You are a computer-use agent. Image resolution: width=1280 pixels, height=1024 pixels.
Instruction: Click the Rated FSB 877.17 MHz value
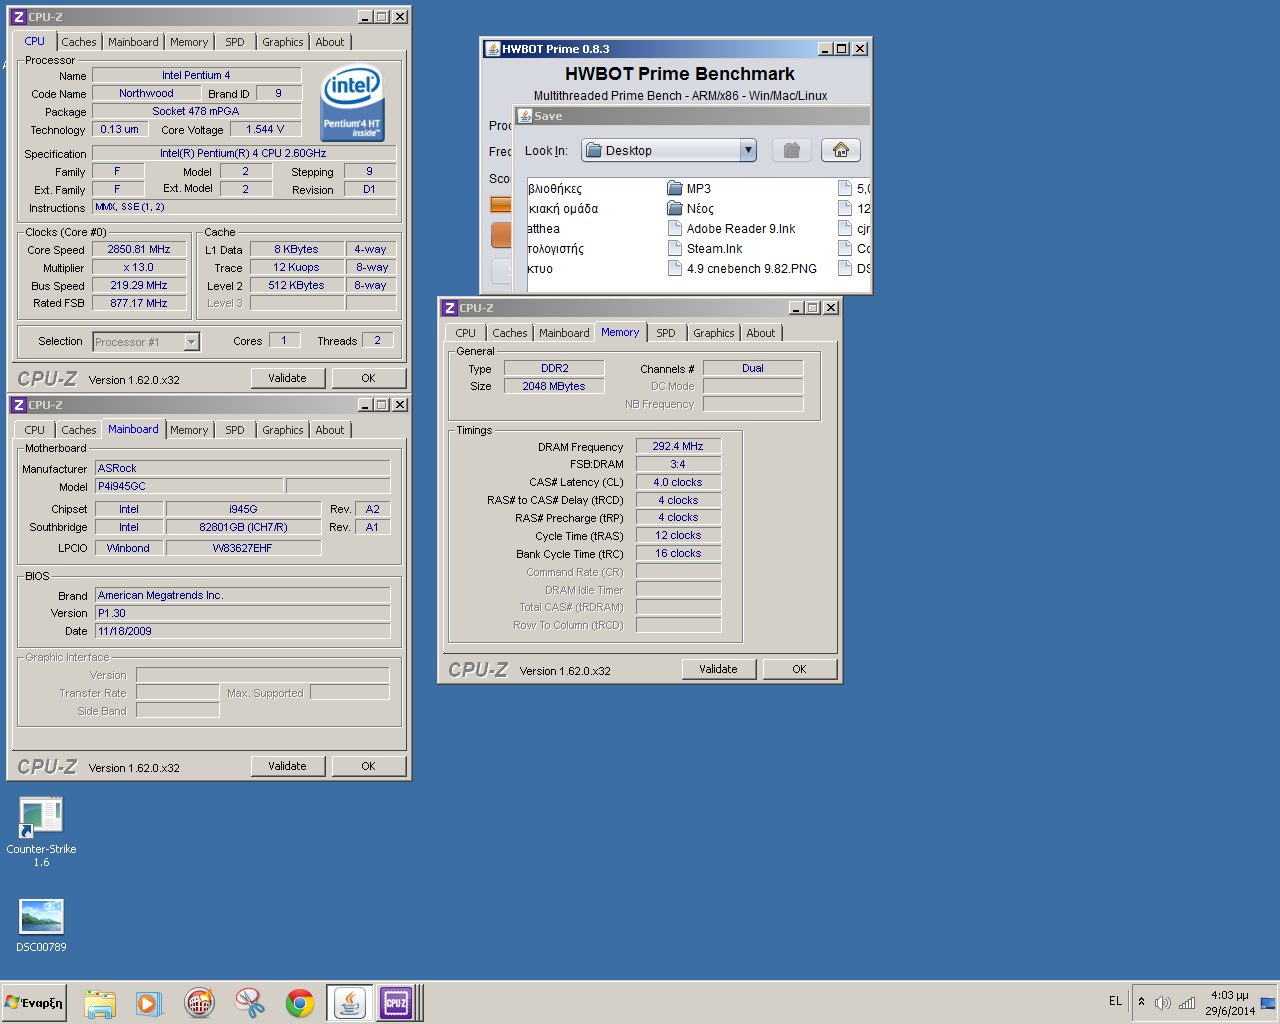(139, 303)
